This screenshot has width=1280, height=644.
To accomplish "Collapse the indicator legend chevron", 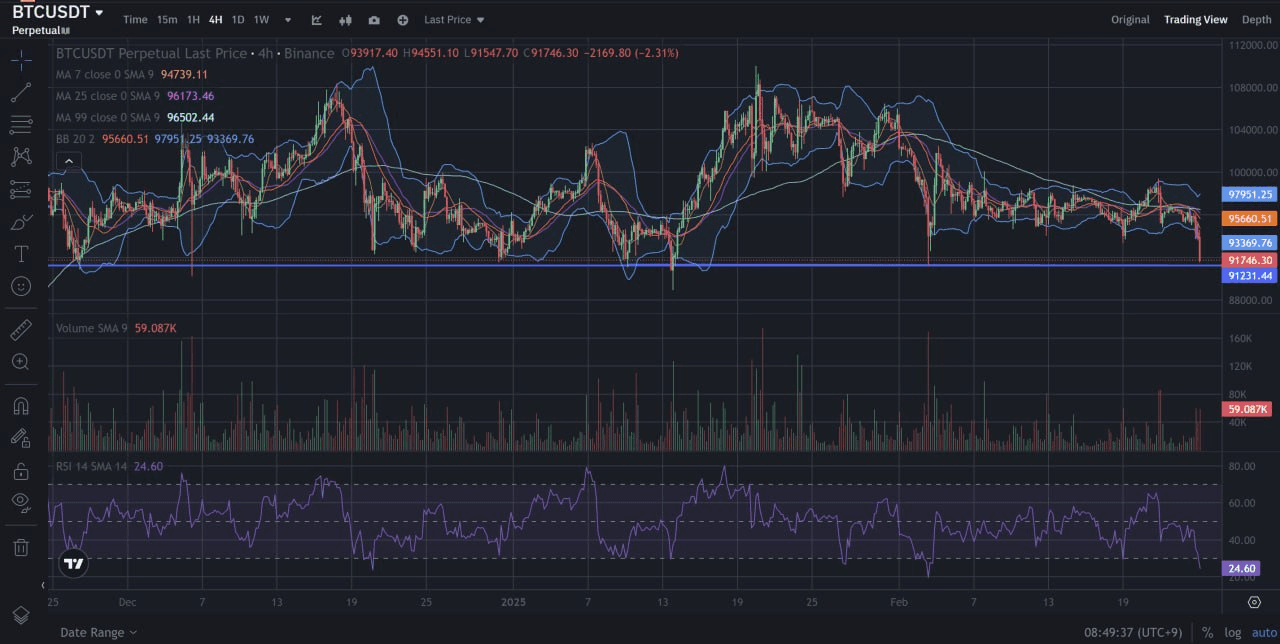I will click(x=69, y=161).
